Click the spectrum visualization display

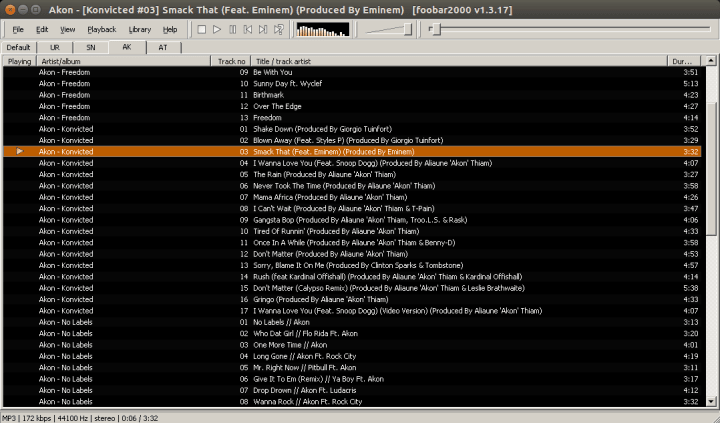[x=322, y=29]
